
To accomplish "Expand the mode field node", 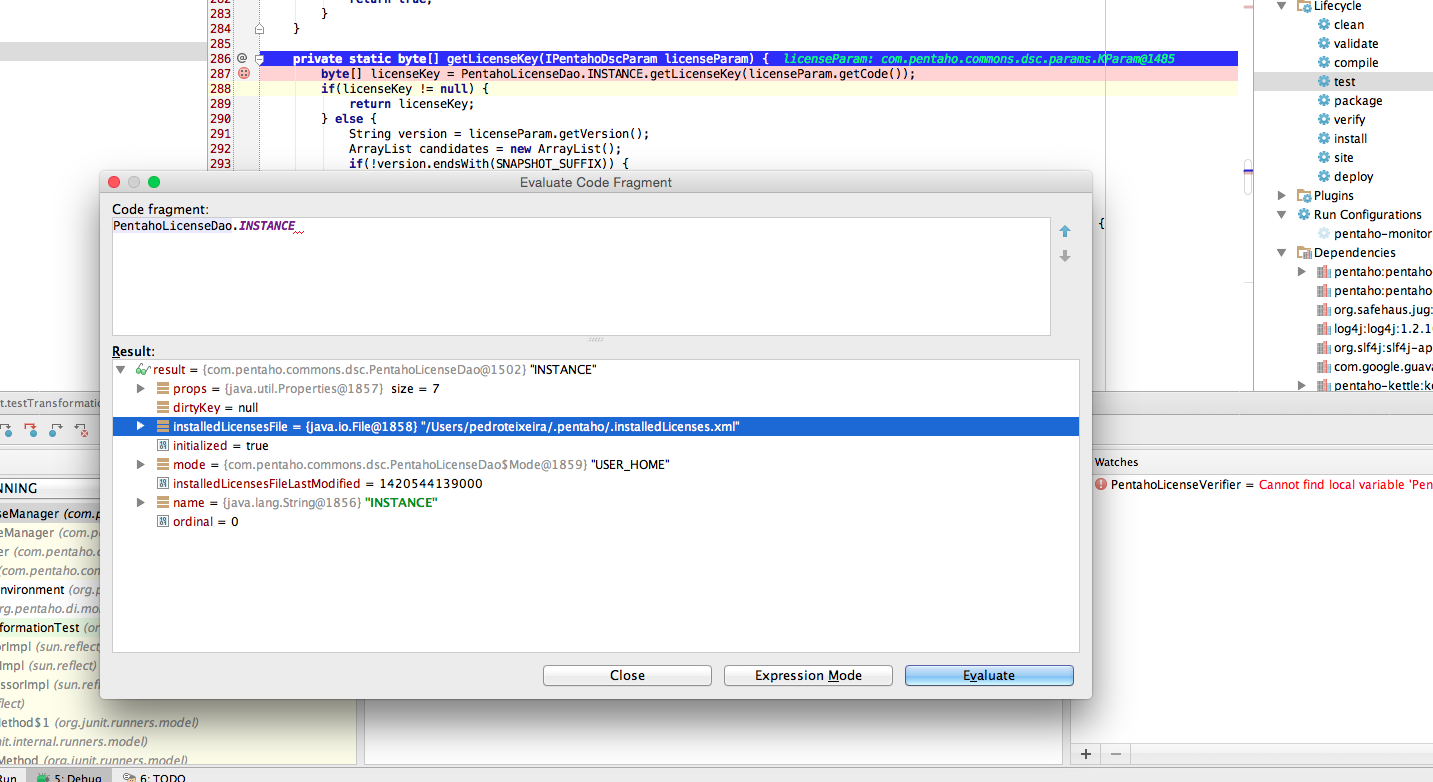I will click(141, 465).
